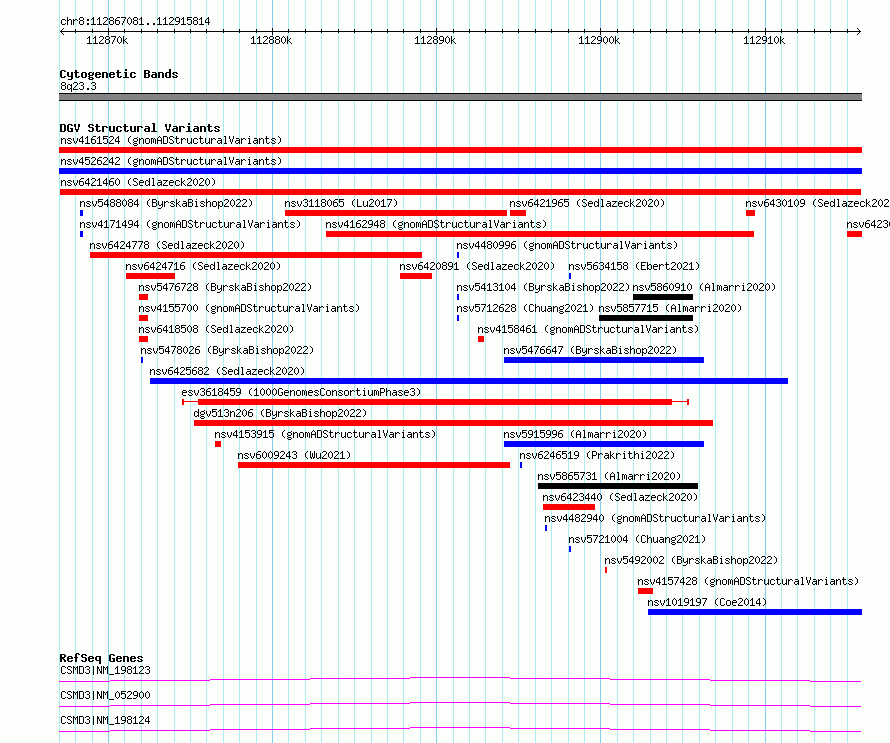Open nsv5413104 (ByrskaBishop2022) label
Image resolution: width=890 pixels, height=743 pixels.
pyautogui.click(x=543, y=287)
